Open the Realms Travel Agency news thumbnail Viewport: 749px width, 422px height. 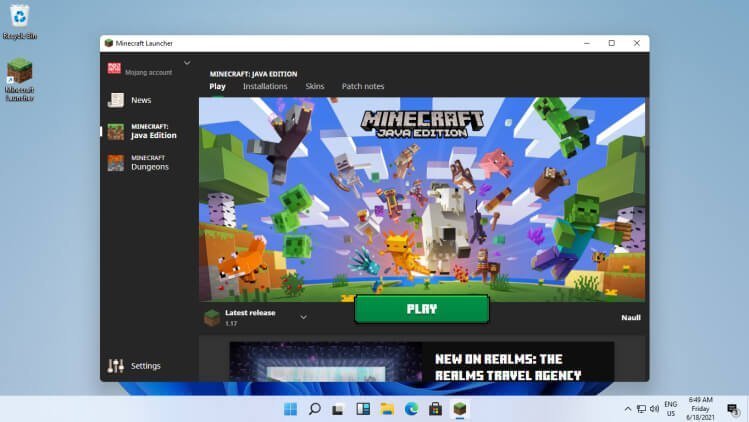tap(326, 362)
